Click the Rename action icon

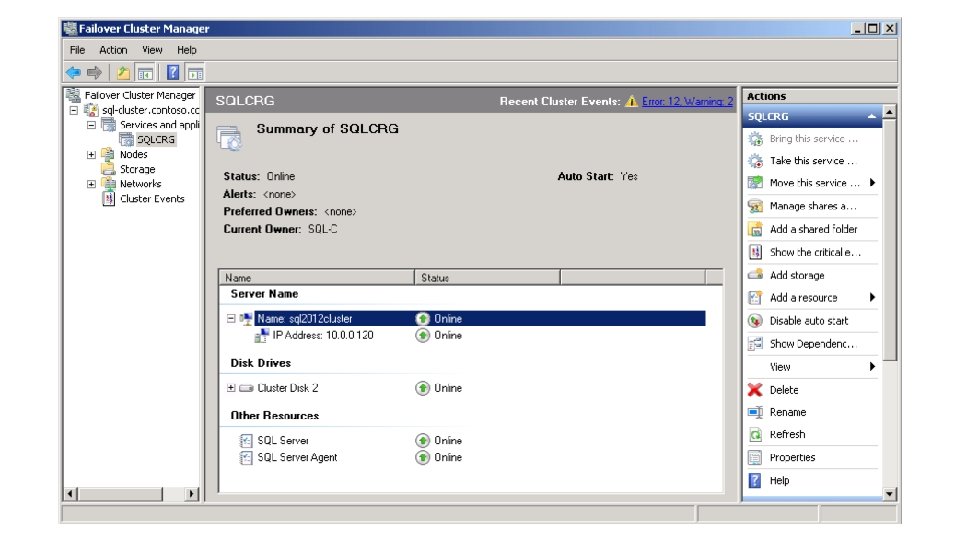[x=756, y=412]
